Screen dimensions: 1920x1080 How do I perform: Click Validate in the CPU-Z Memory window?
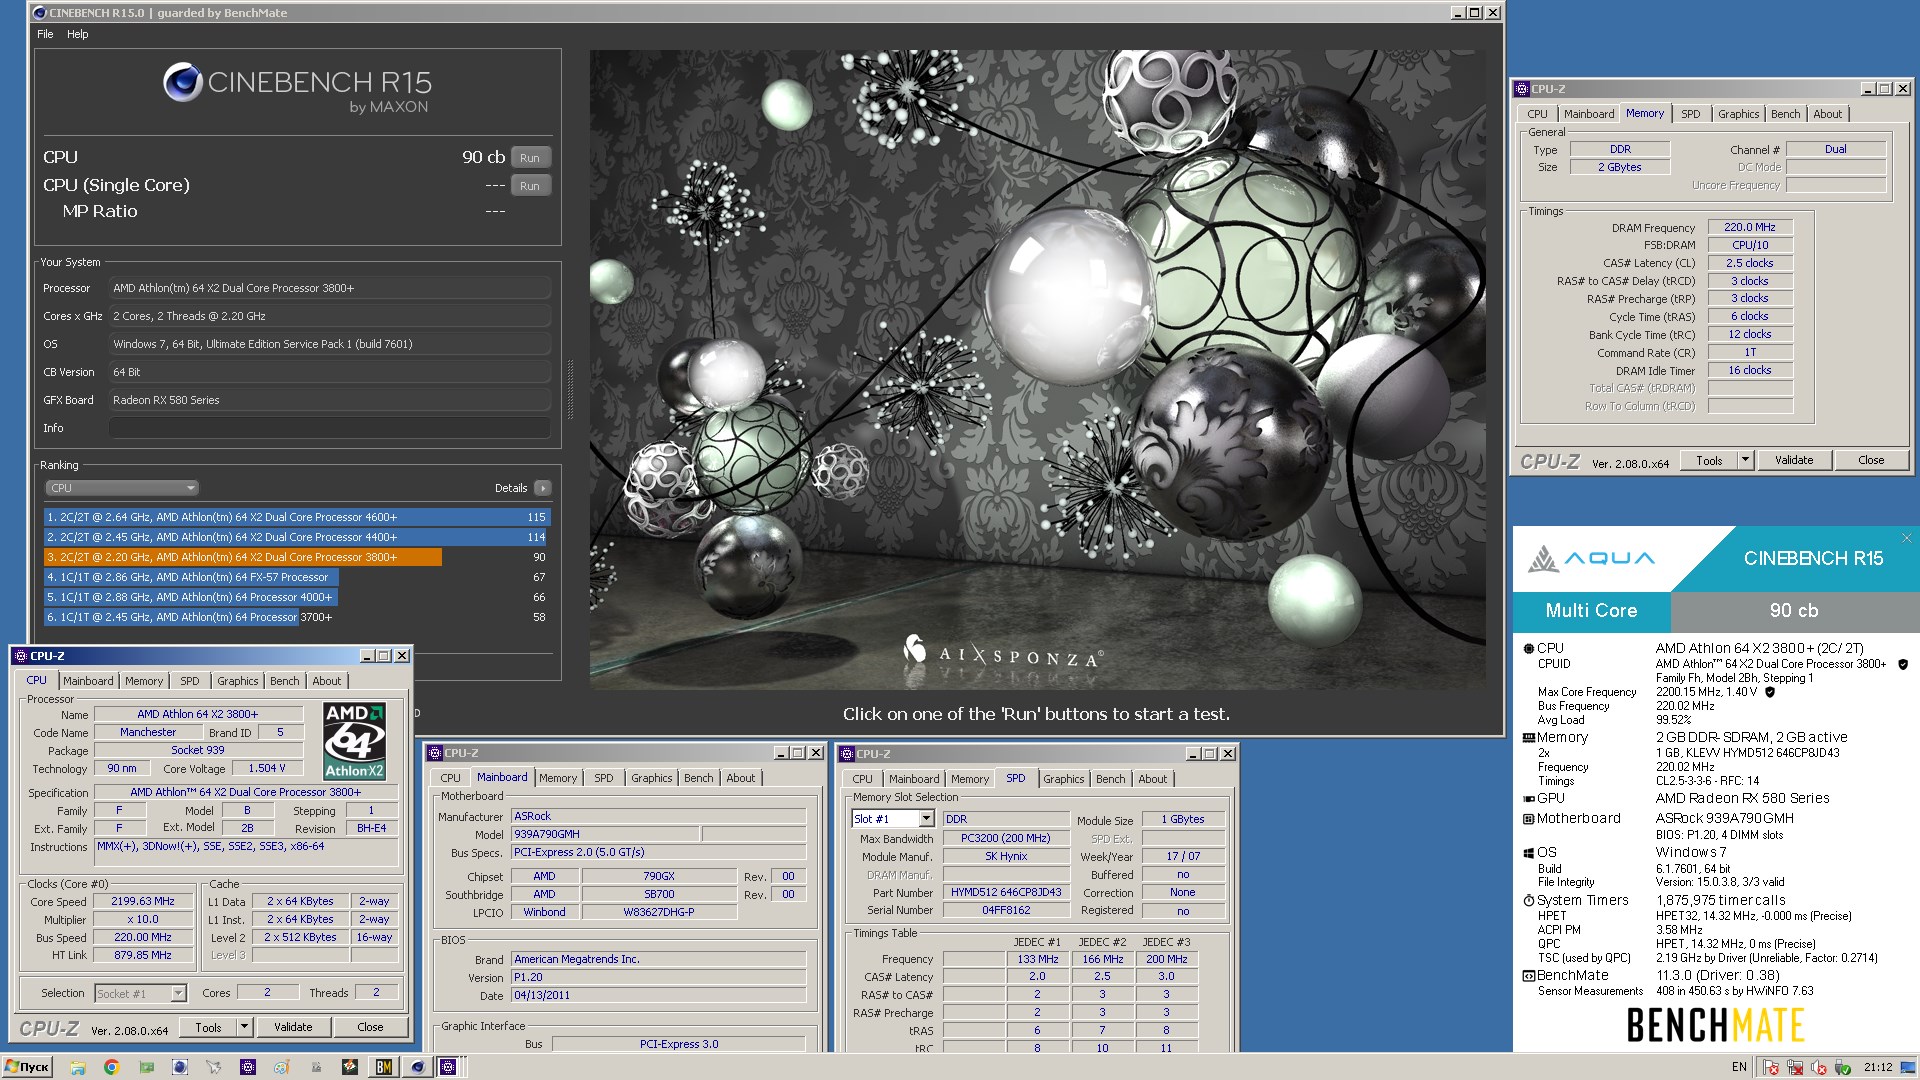[x=1794, y=460]
